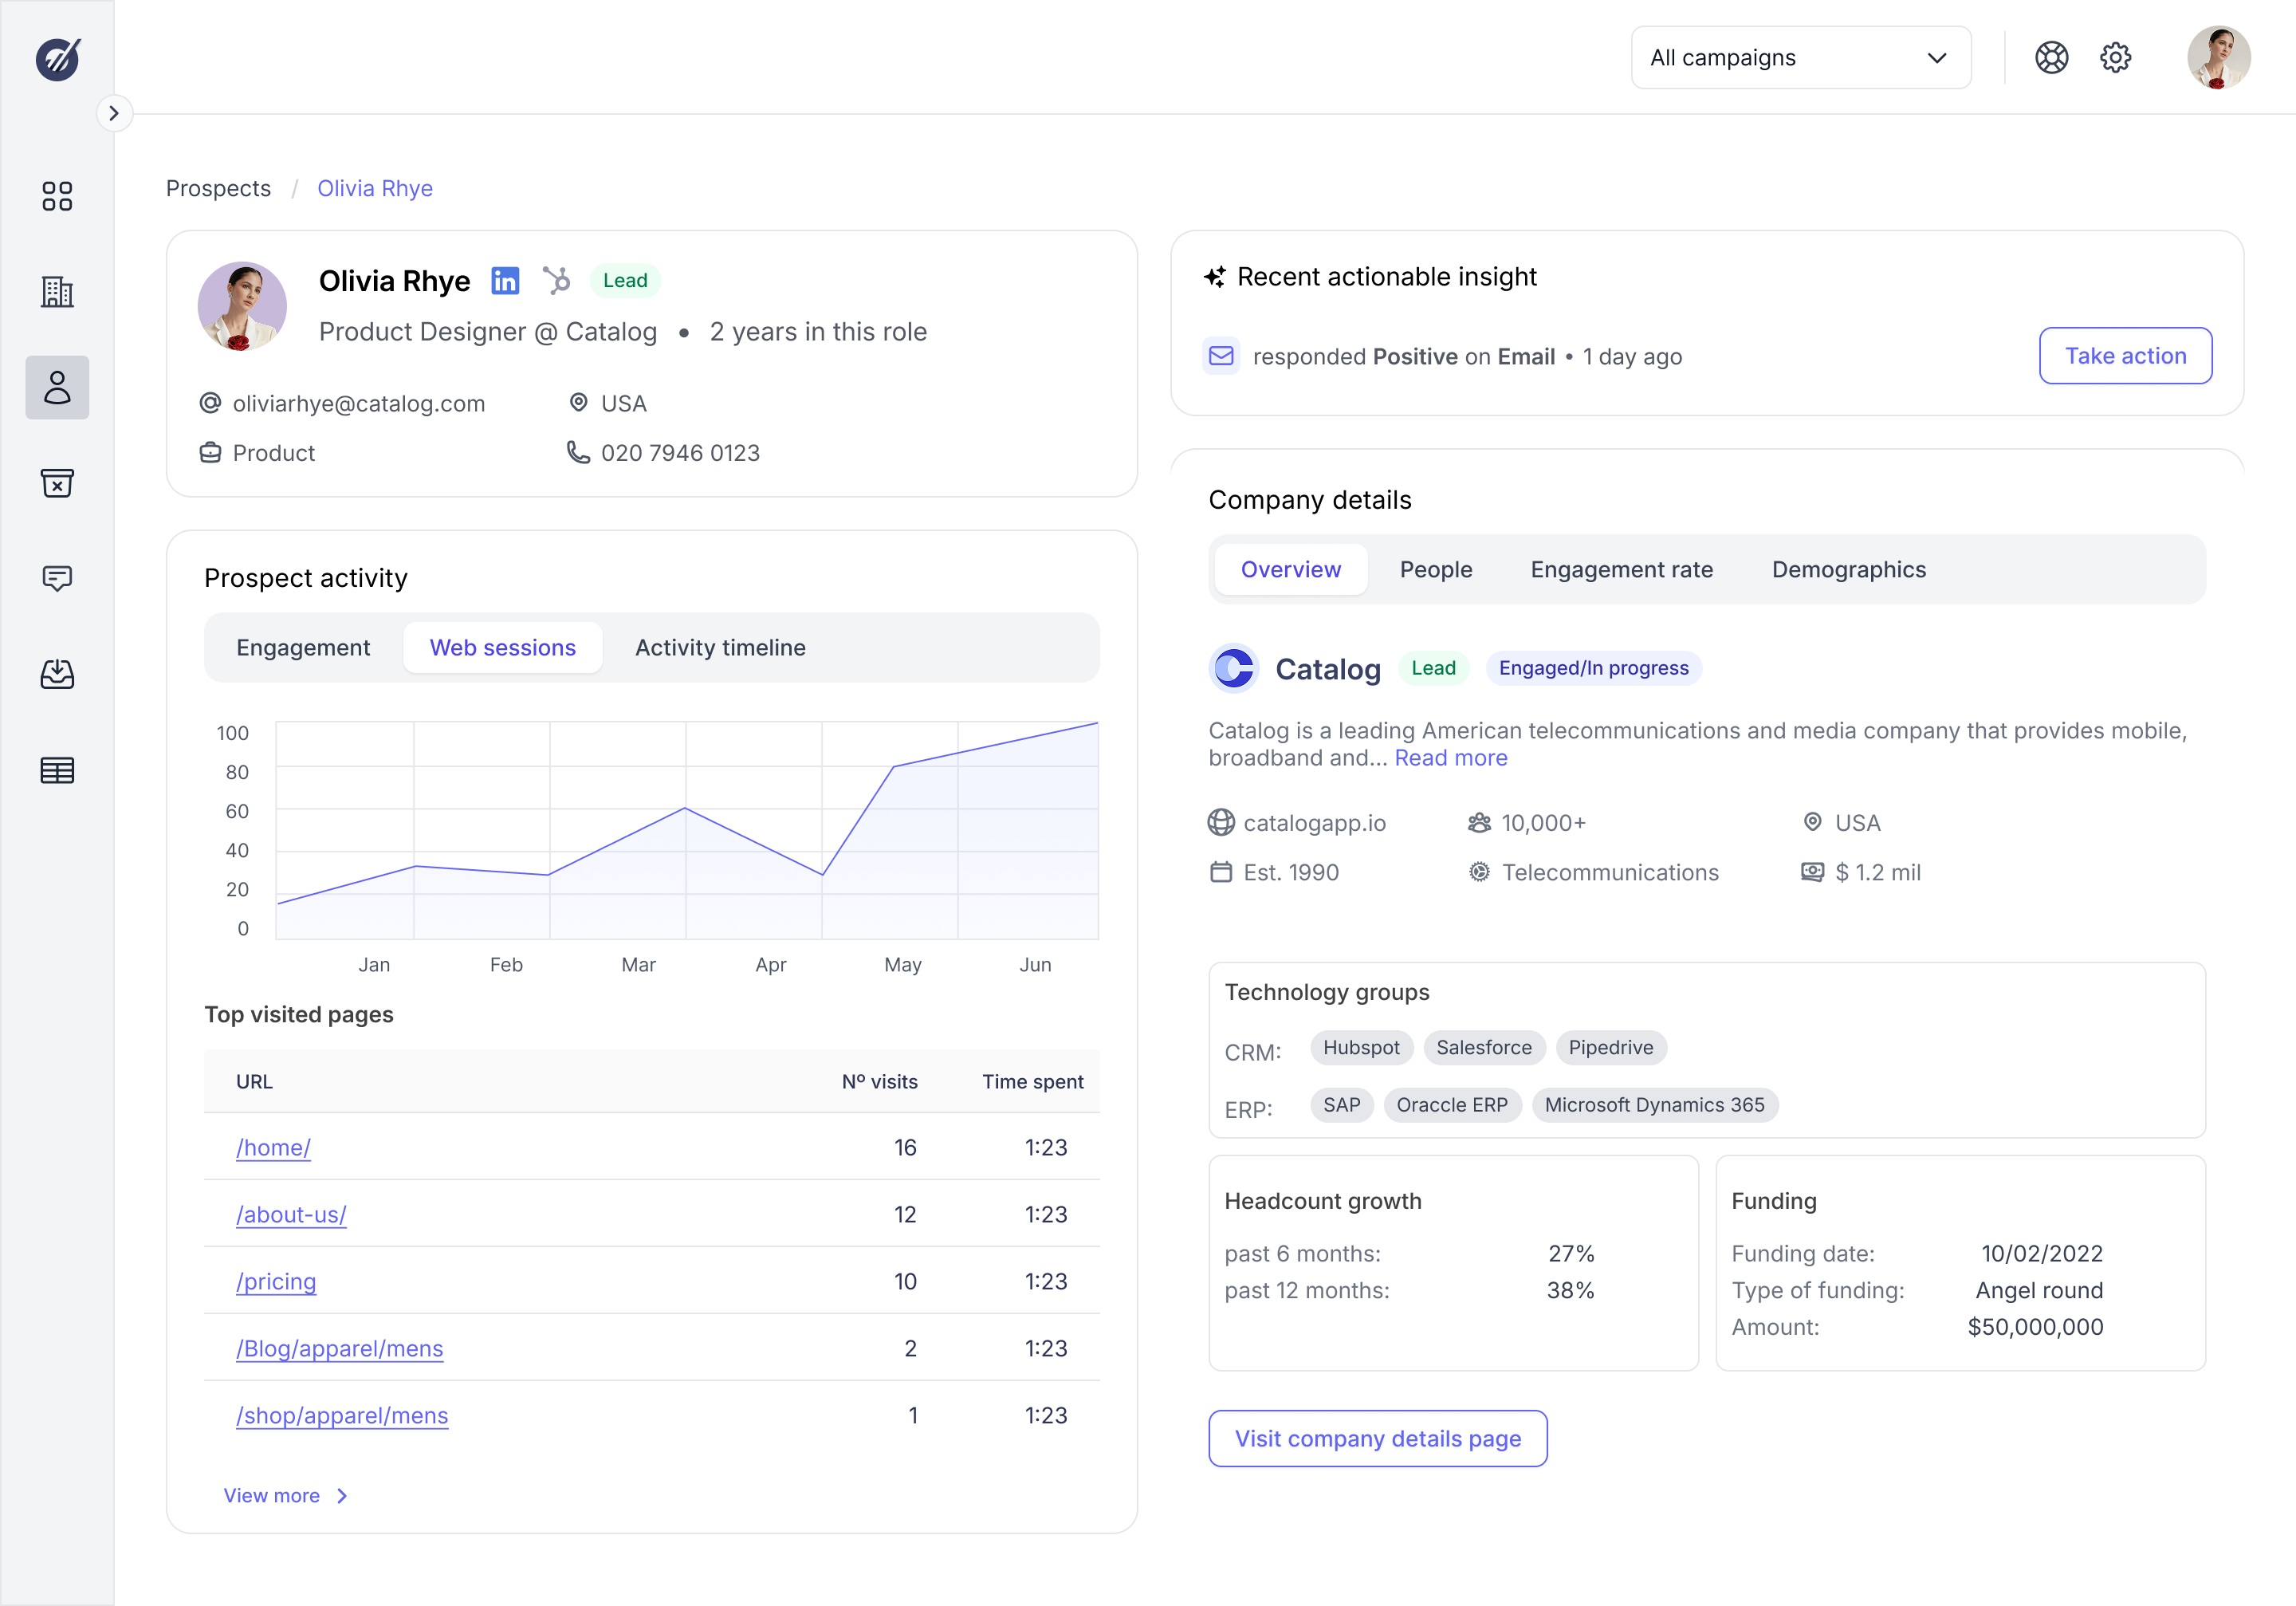Viewport: 2296px width, 1606px height.
Task: Switch to the Activity timeline tab
Action: (720, 648)
